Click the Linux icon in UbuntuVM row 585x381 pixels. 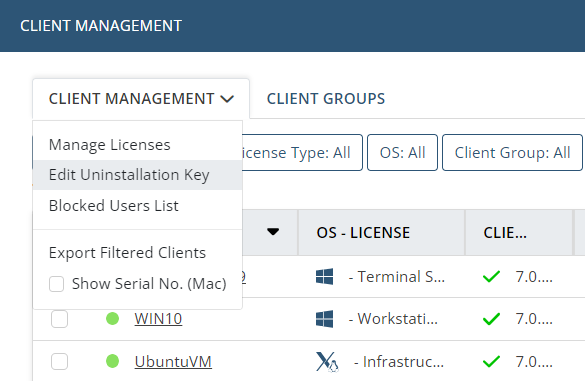pos(327,362)
